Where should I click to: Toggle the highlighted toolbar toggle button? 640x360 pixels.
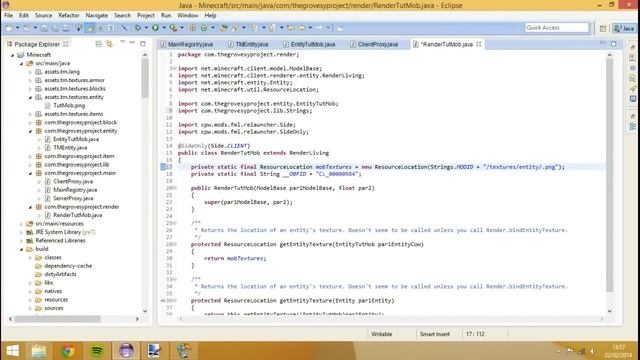tap(90, 28)
